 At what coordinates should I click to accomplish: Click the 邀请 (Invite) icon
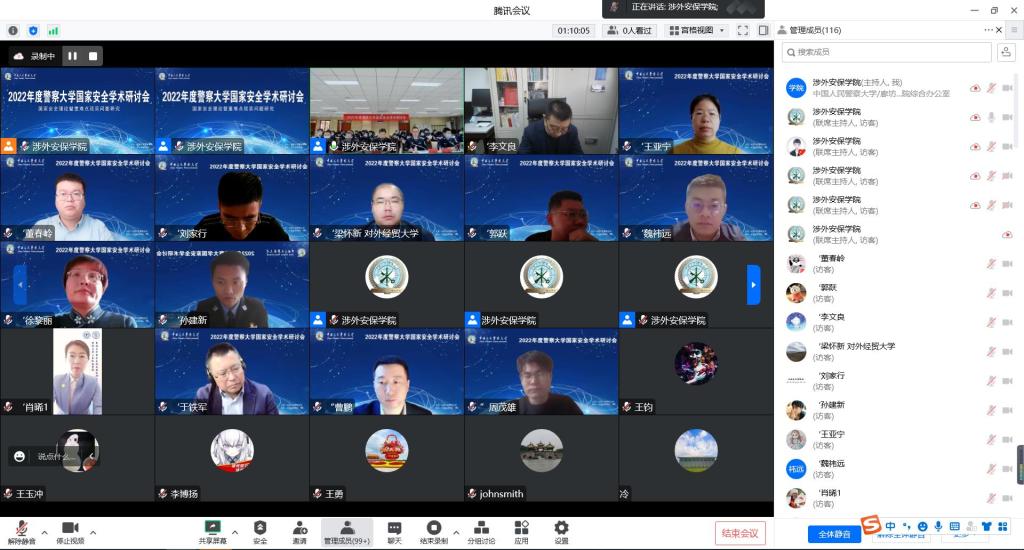[299, 531]
